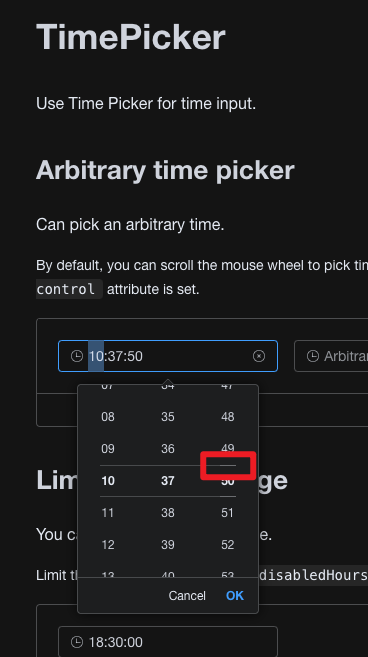Viewport: 368px width, 657px height.
Task: Focus the 10:37:50 time input field
Action: point(168,356)
